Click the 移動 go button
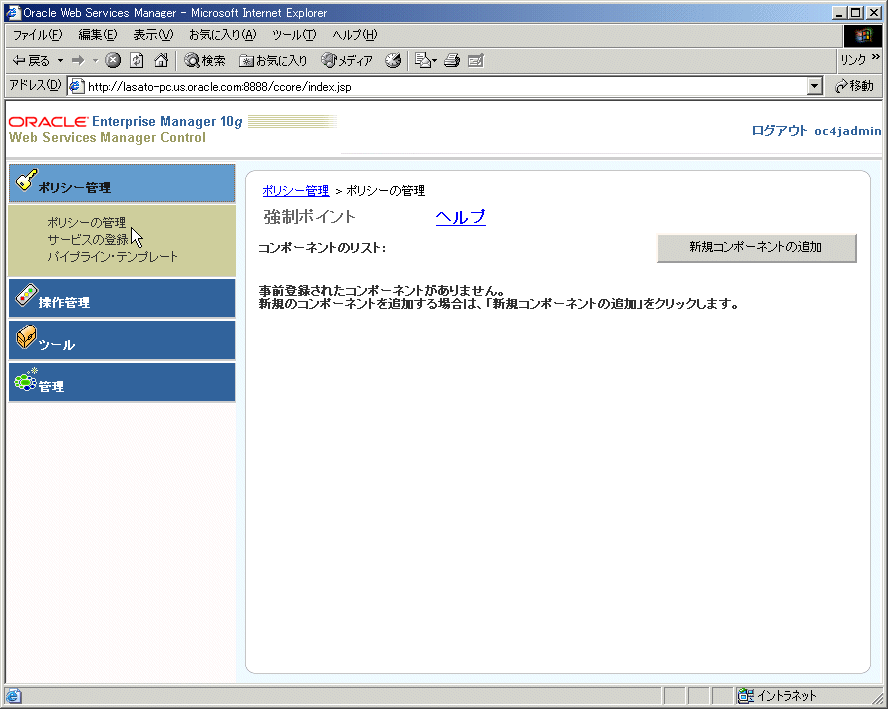The width and height of the screenshot is (888, 709). [855, 86]
